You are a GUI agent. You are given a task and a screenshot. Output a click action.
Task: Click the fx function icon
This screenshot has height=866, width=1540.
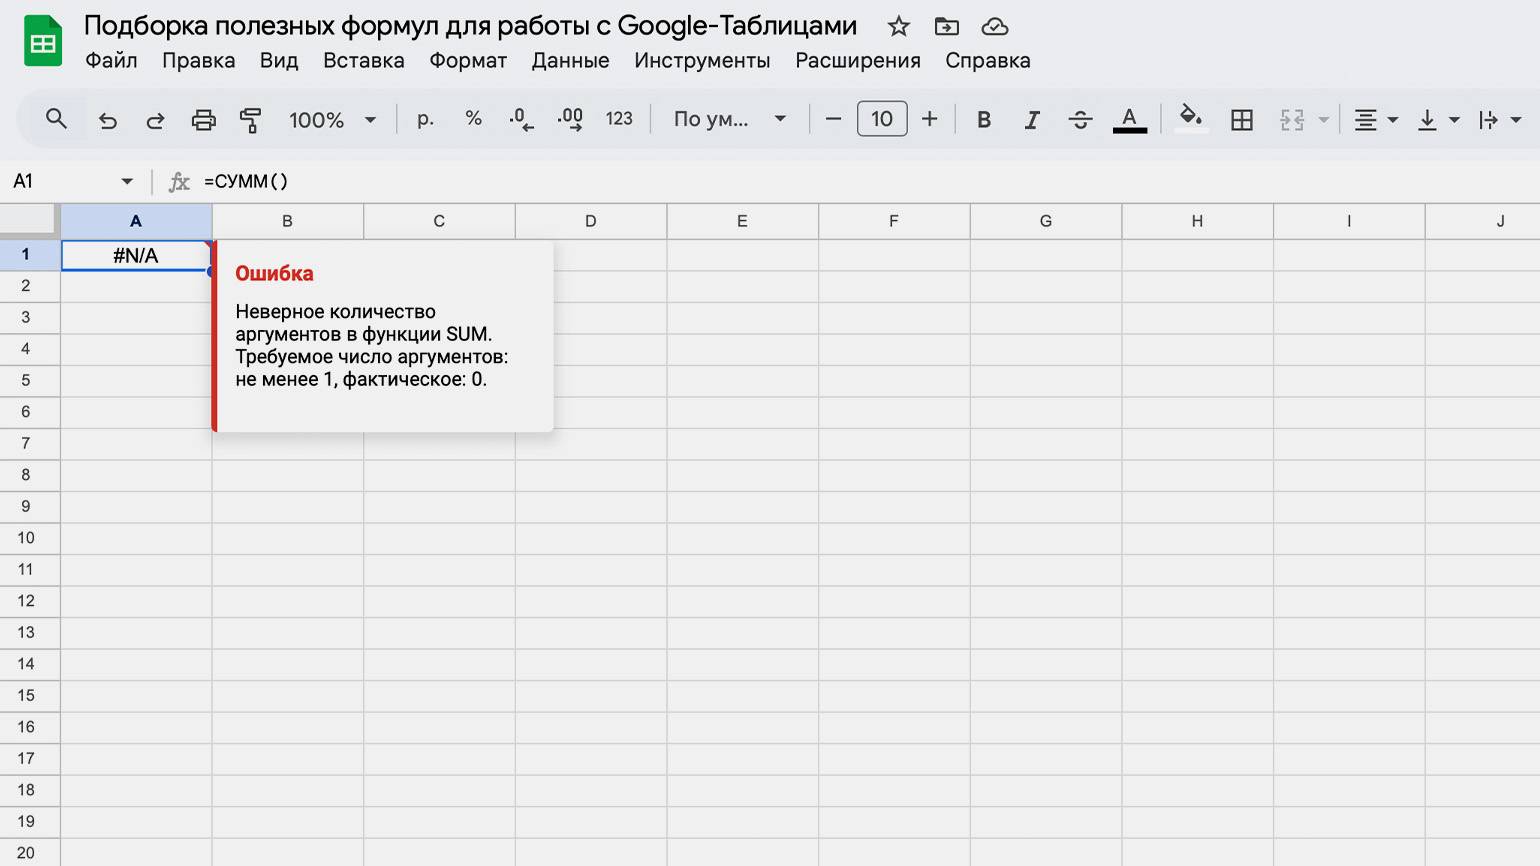[x=179, y=181]
